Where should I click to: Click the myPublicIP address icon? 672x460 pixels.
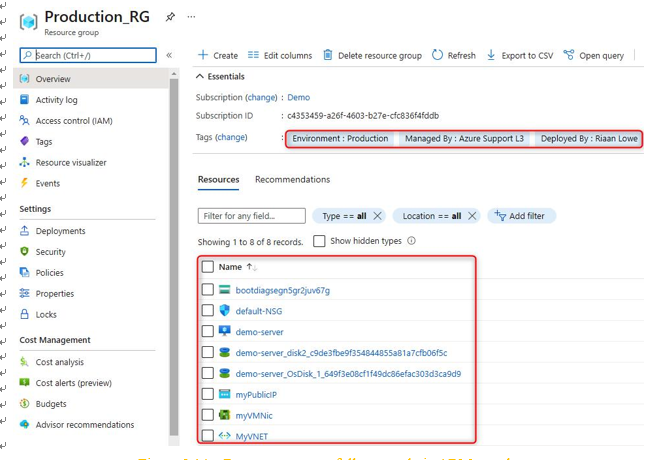[x=225, y=394]
